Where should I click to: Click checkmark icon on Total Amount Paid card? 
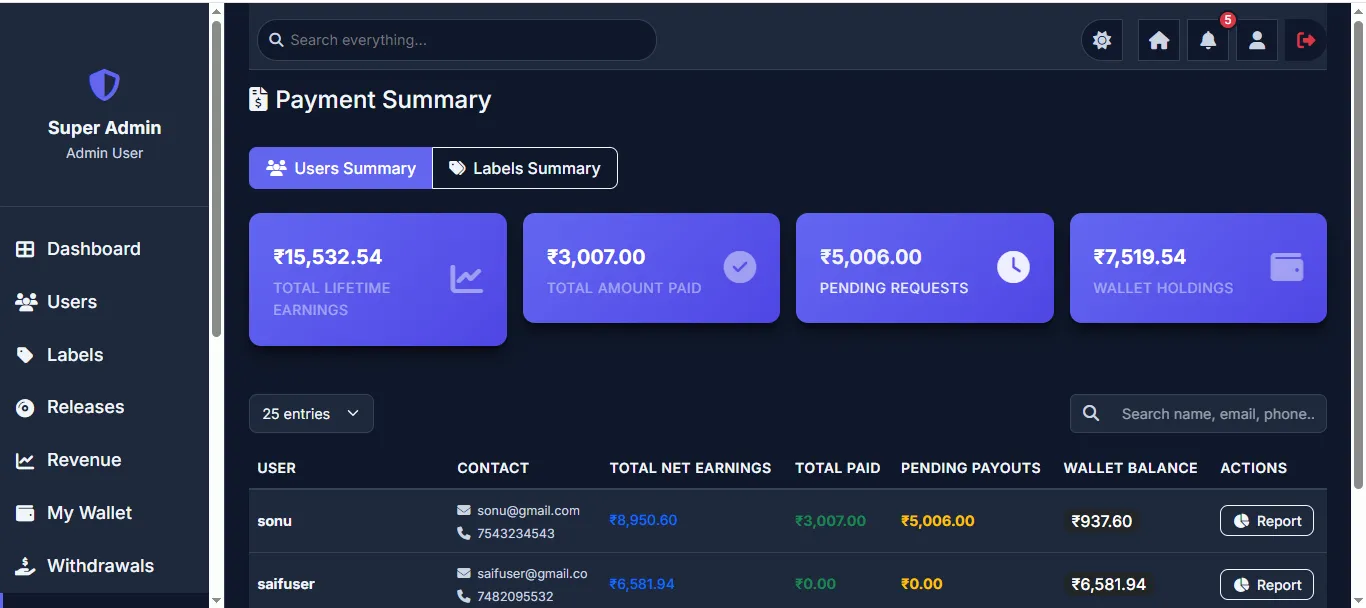pyautogui.click(x=740, y=267)
